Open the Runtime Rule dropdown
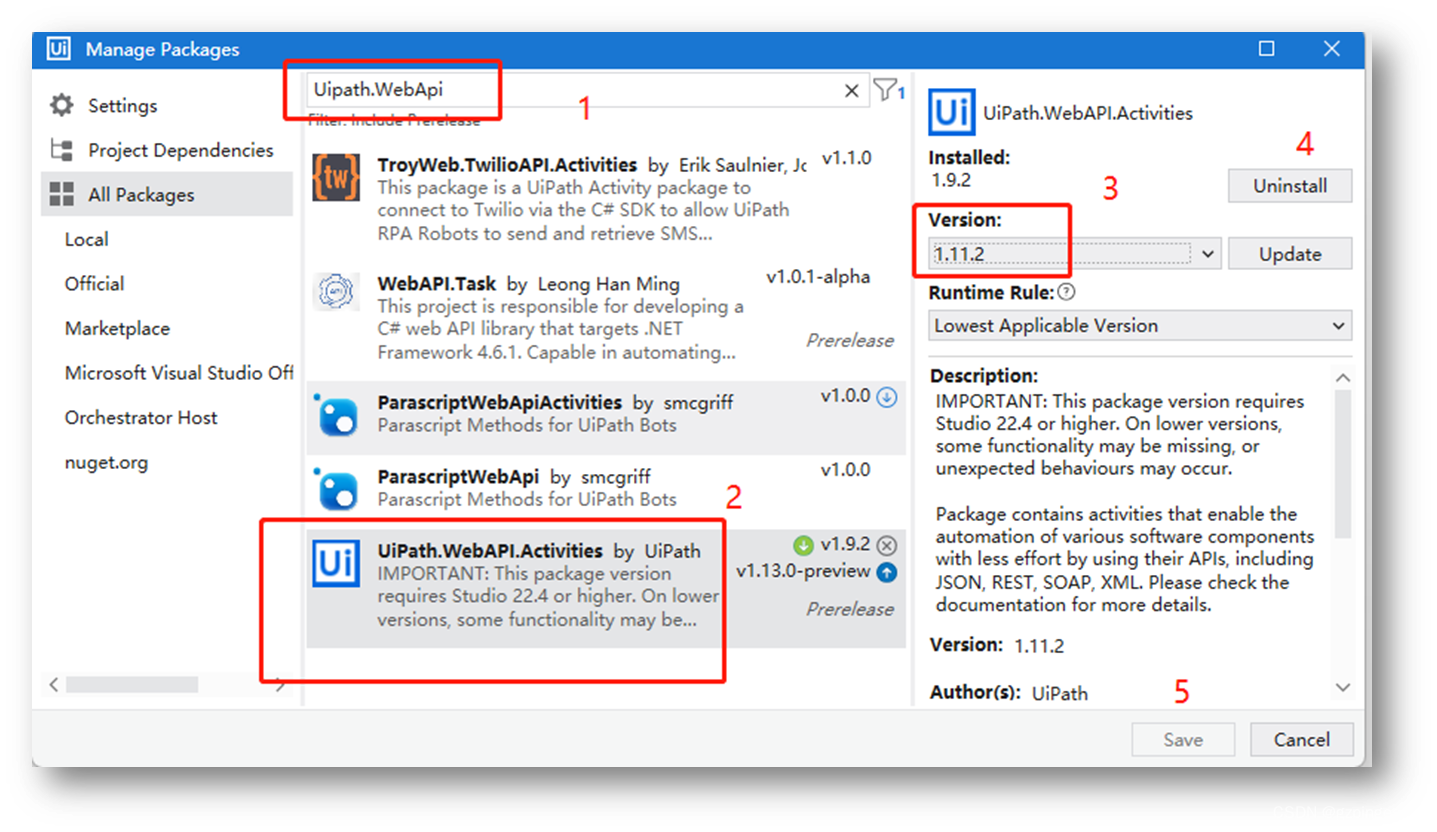The width and height of the screenshot is (1437, 832). tap(1140, 325)
